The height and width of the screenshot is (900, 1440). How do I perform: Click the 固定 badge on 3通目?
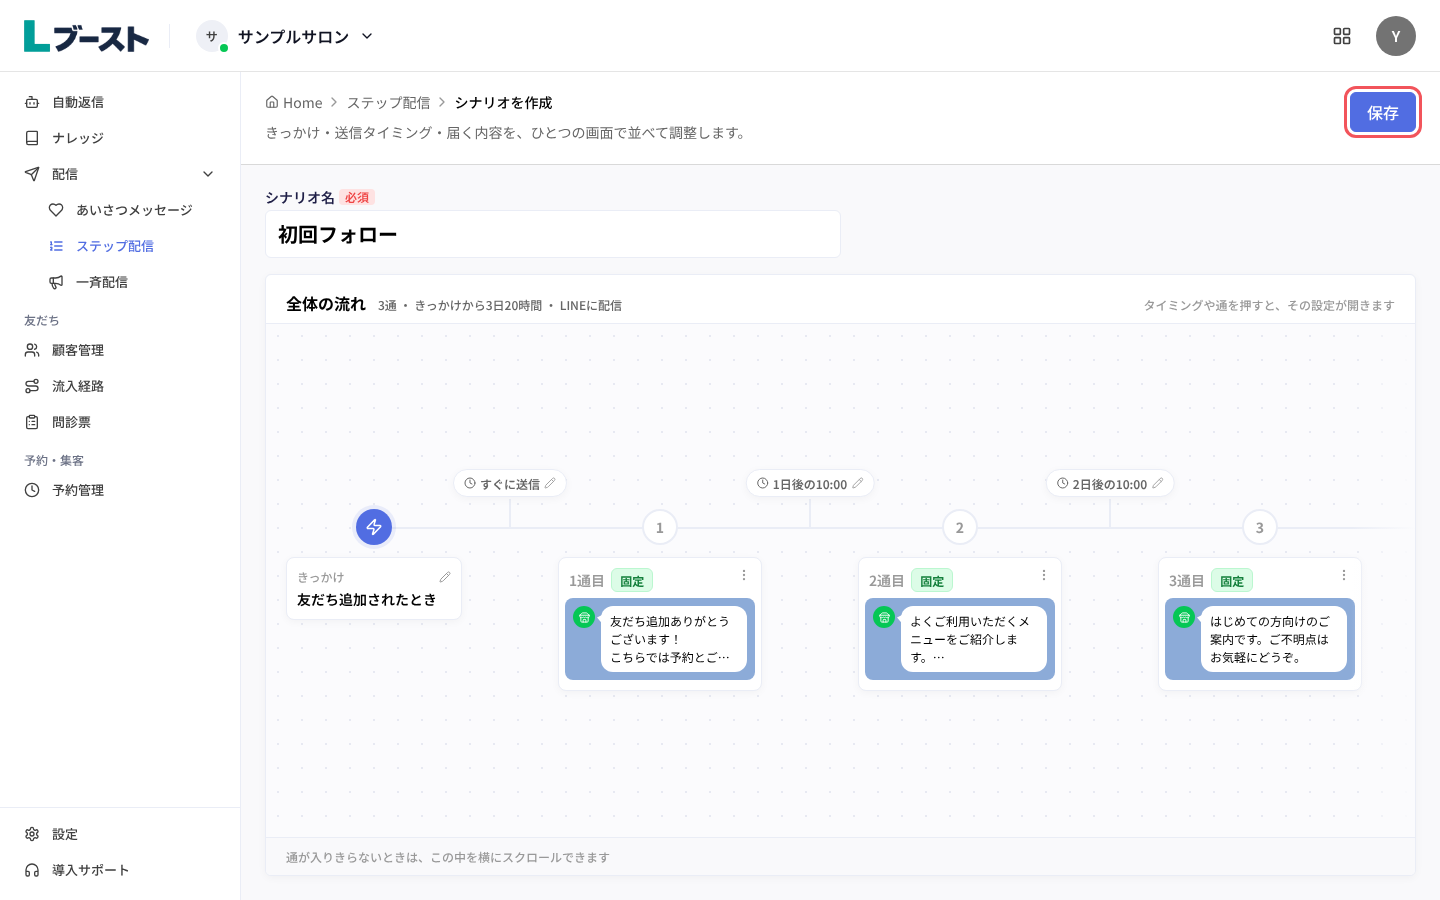[x=1232, y=581]
